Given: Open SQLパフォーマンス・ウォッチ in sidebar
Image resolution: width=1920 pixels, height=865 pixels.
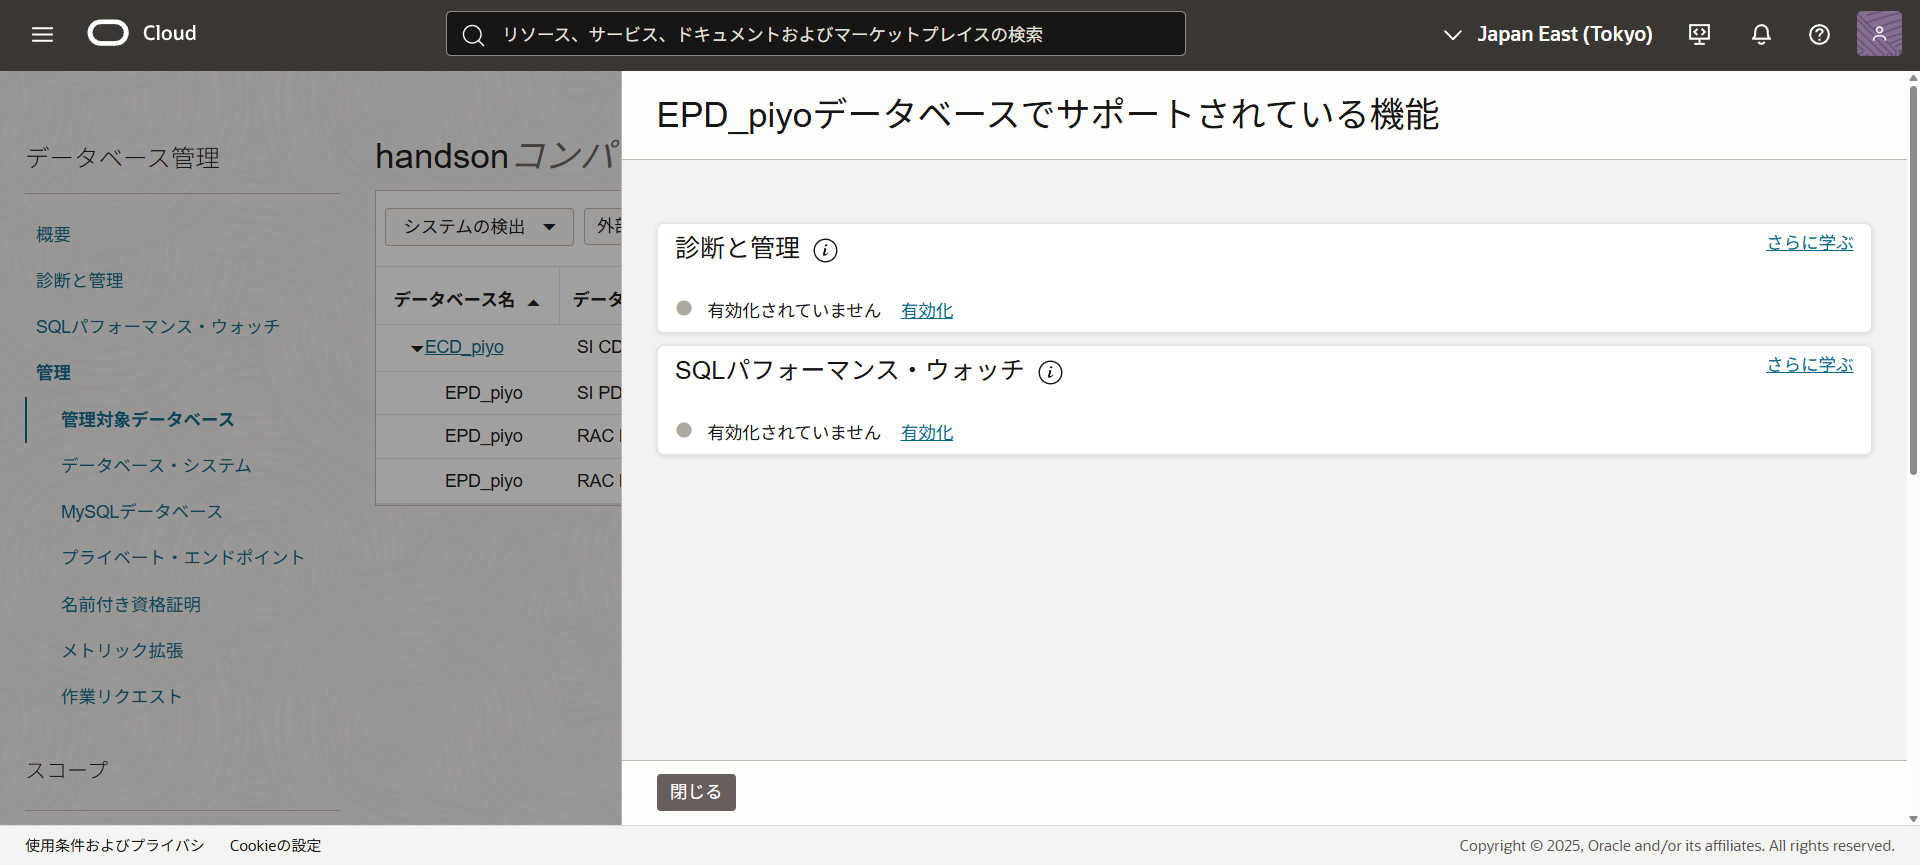Looking at the screenshot, I should (158, 326).
